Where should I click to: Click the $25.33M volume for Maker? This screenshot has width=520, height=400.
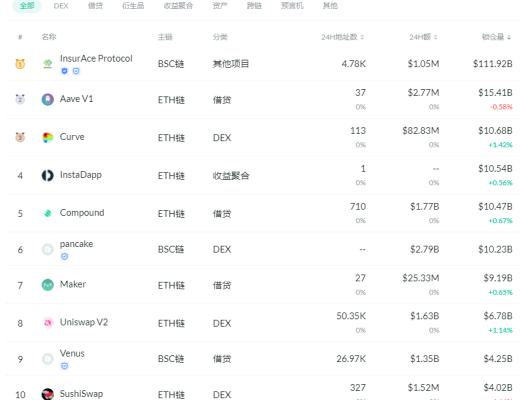(x=420, y=278)
